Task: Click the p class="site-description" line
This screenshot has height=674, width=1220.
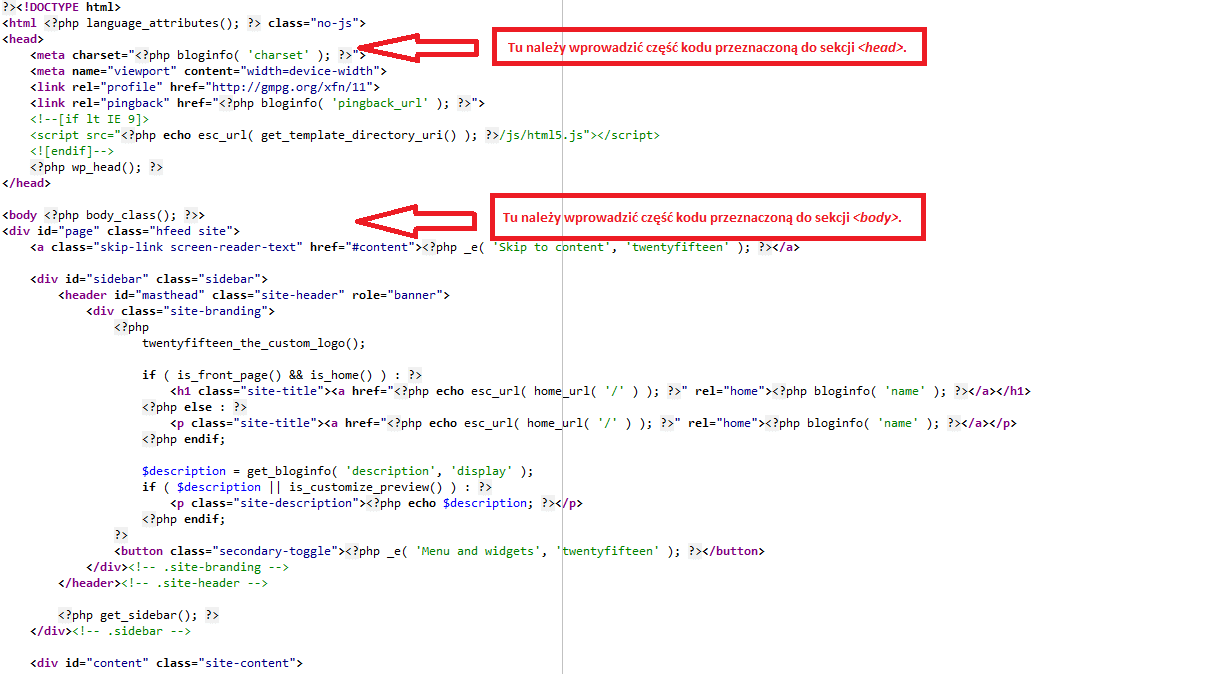Action: pyautogui.click(x=376, y=503)
